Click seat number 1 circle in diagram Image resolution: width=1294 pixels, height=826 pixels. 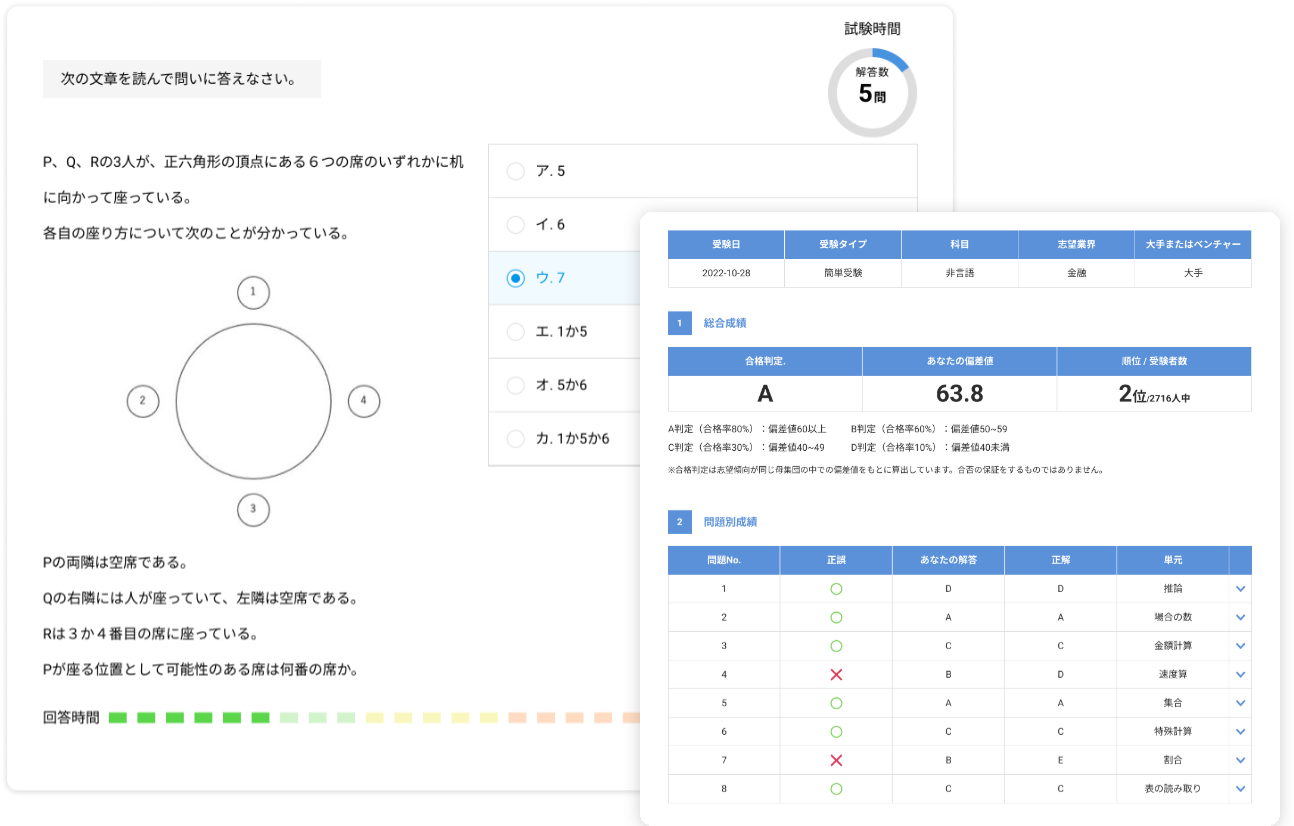pyautogui.click(x=253, y=293)
